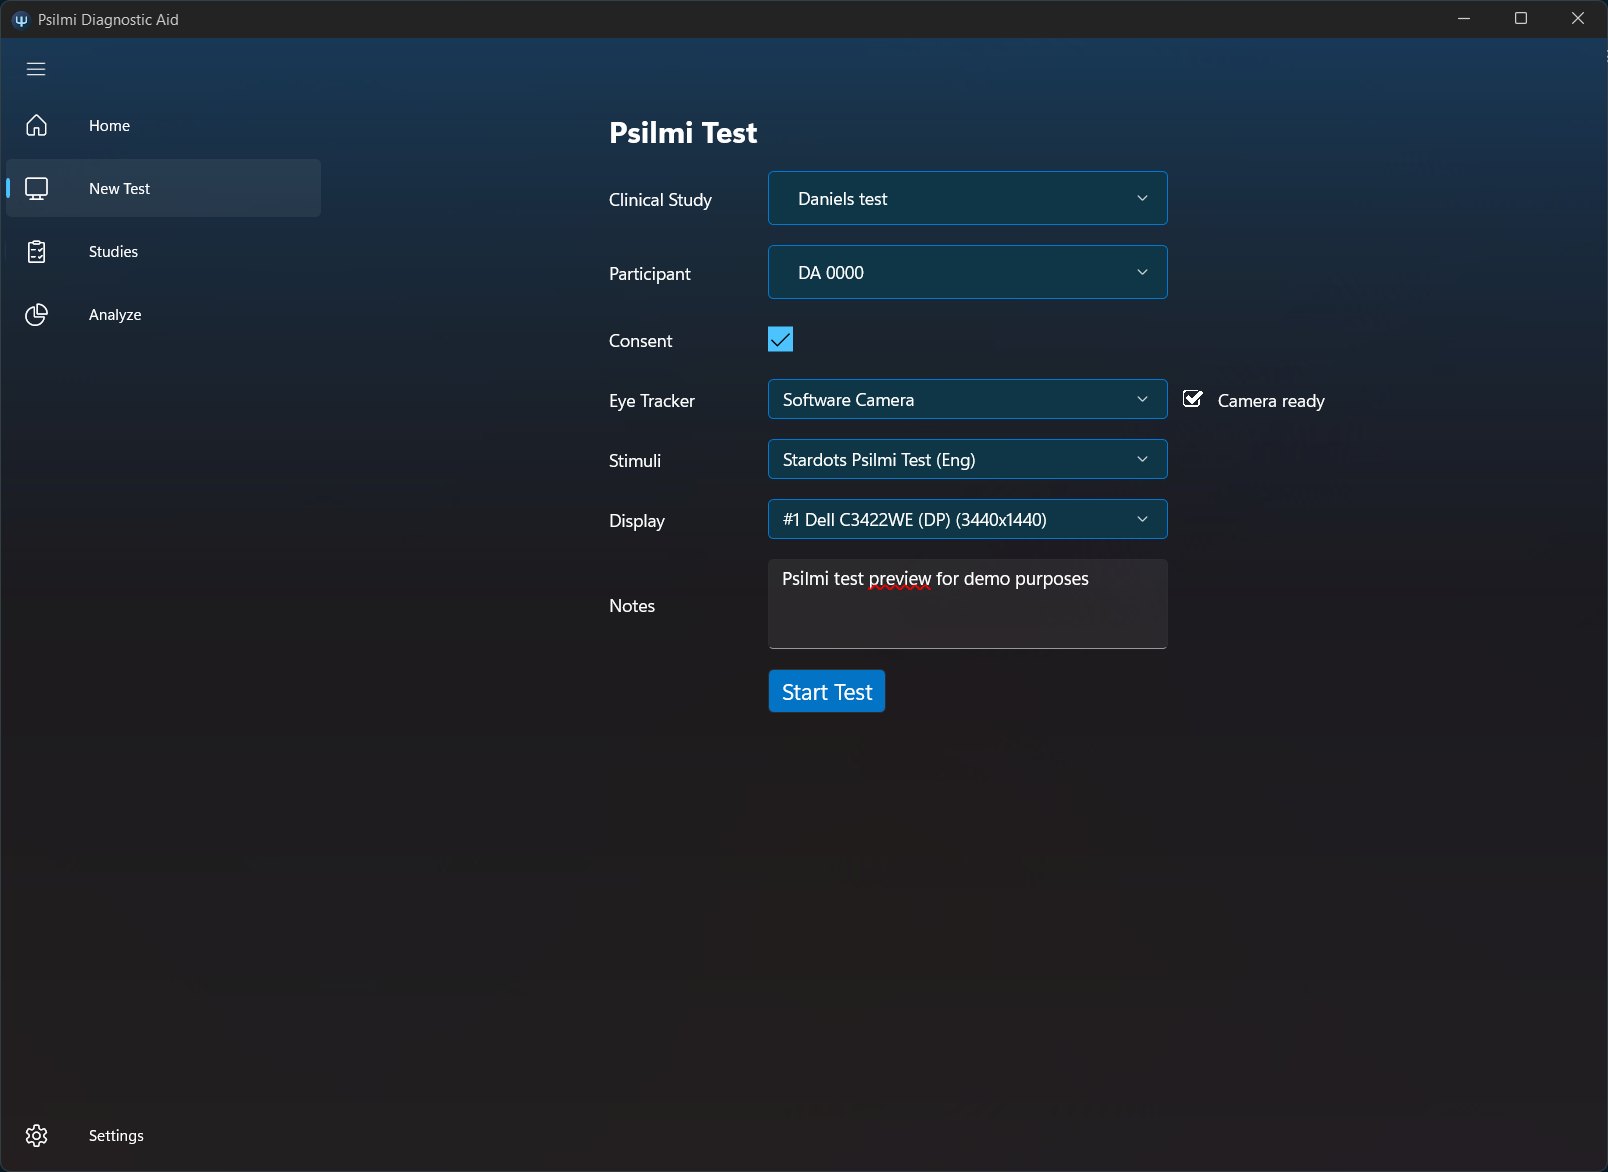Click the Studies clipboard icon

[37, 252]
